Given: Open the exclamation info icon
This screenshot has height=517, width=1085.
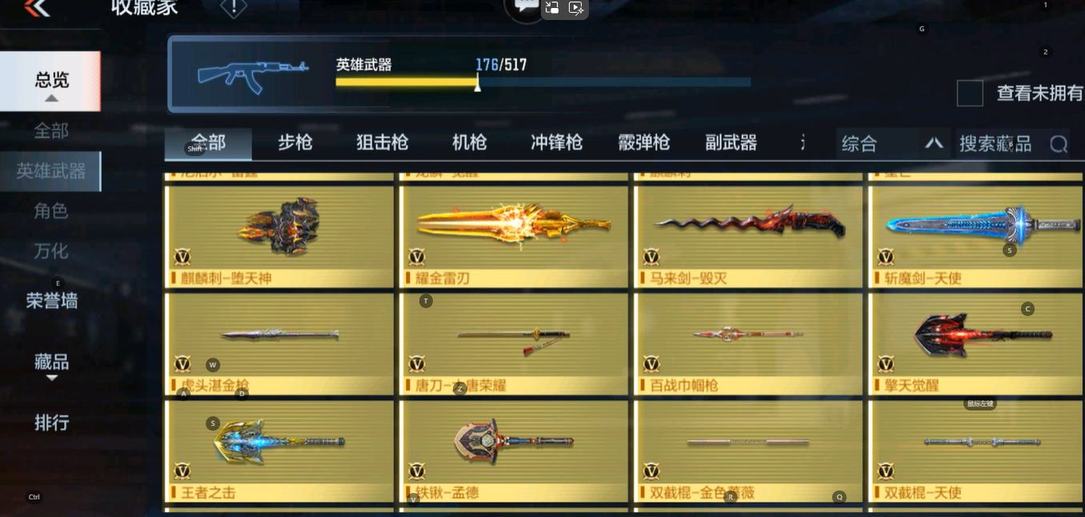Looking at the screenshot, I should (233, 7).
